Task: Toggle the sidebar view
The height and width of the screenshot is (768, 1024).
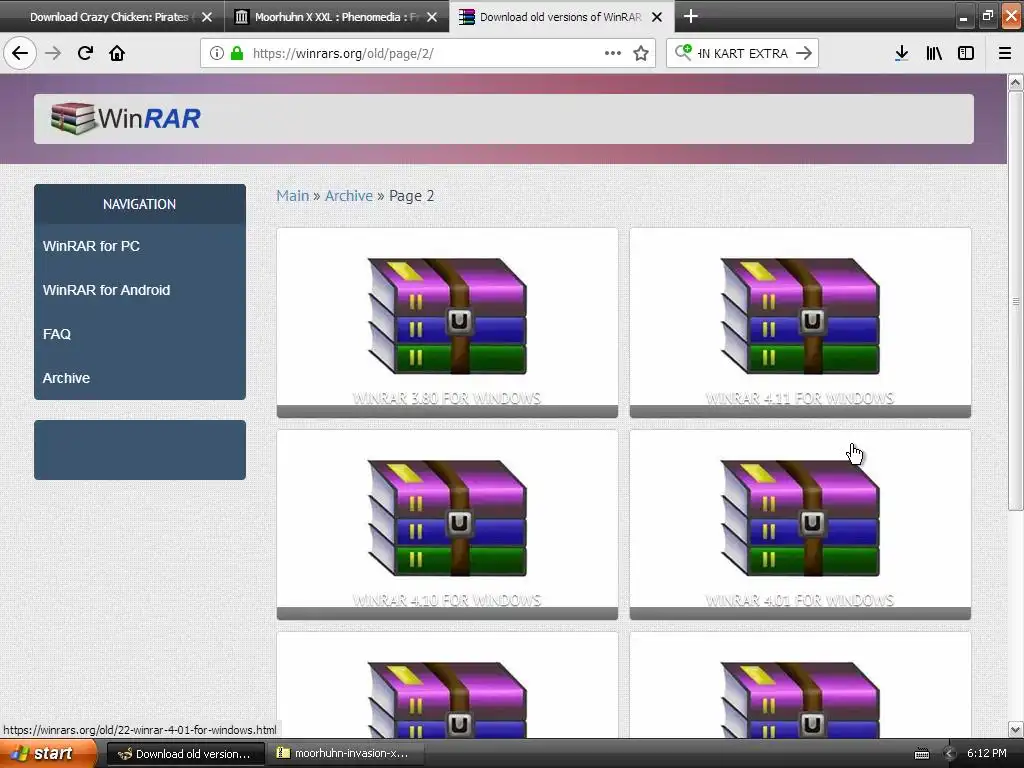Action: tap(966, 54)
